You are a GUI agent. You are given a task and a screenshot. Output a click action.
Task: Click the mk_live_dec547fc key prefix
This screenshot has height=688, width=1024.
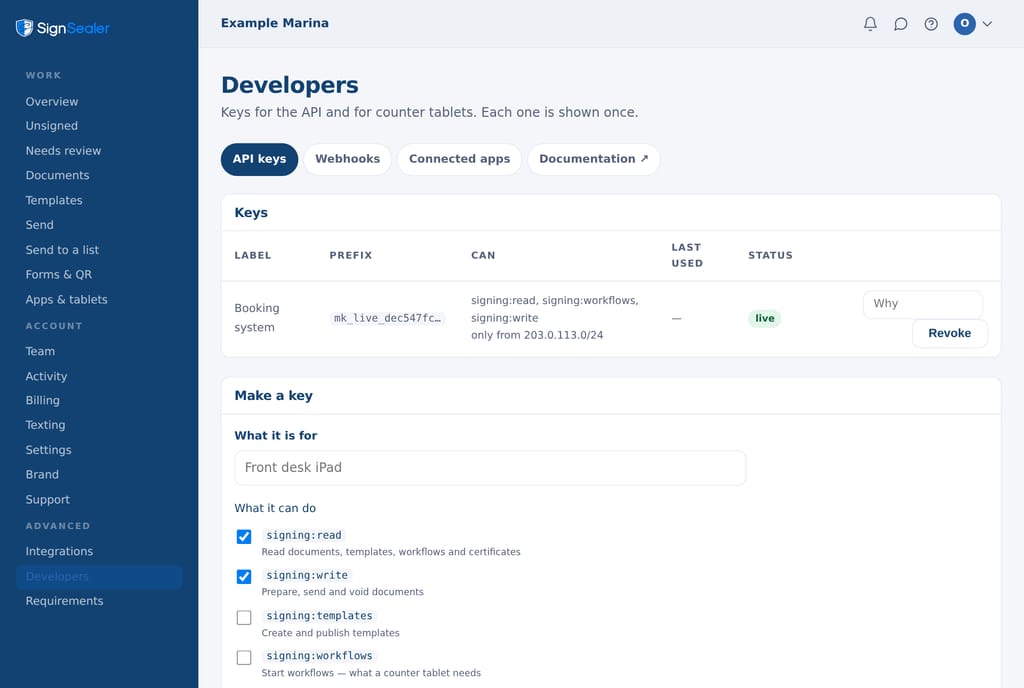[387, 319]
